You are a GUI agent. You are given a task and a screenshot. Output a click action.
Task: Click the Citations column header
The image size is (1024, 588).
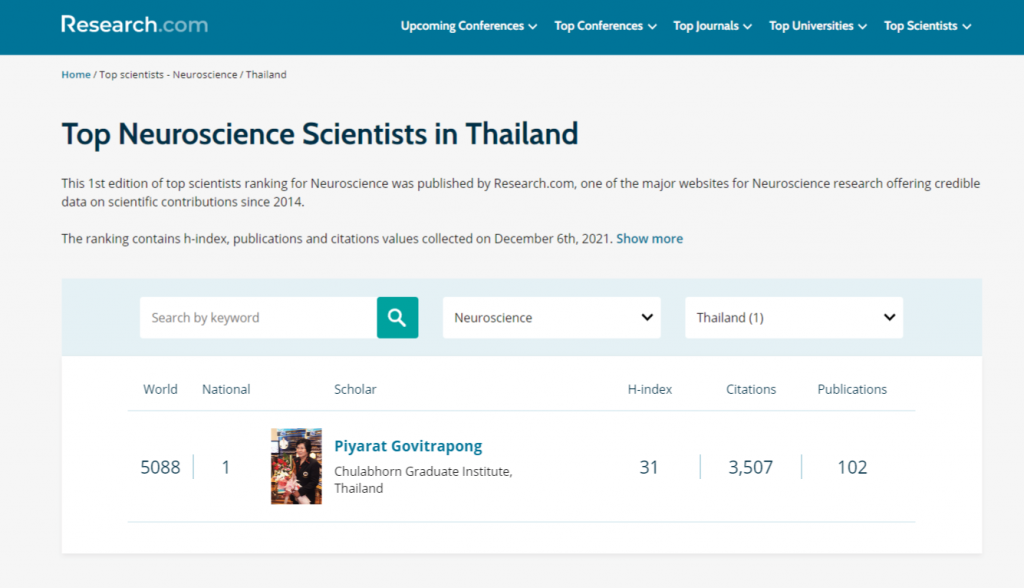pos(751,389)
